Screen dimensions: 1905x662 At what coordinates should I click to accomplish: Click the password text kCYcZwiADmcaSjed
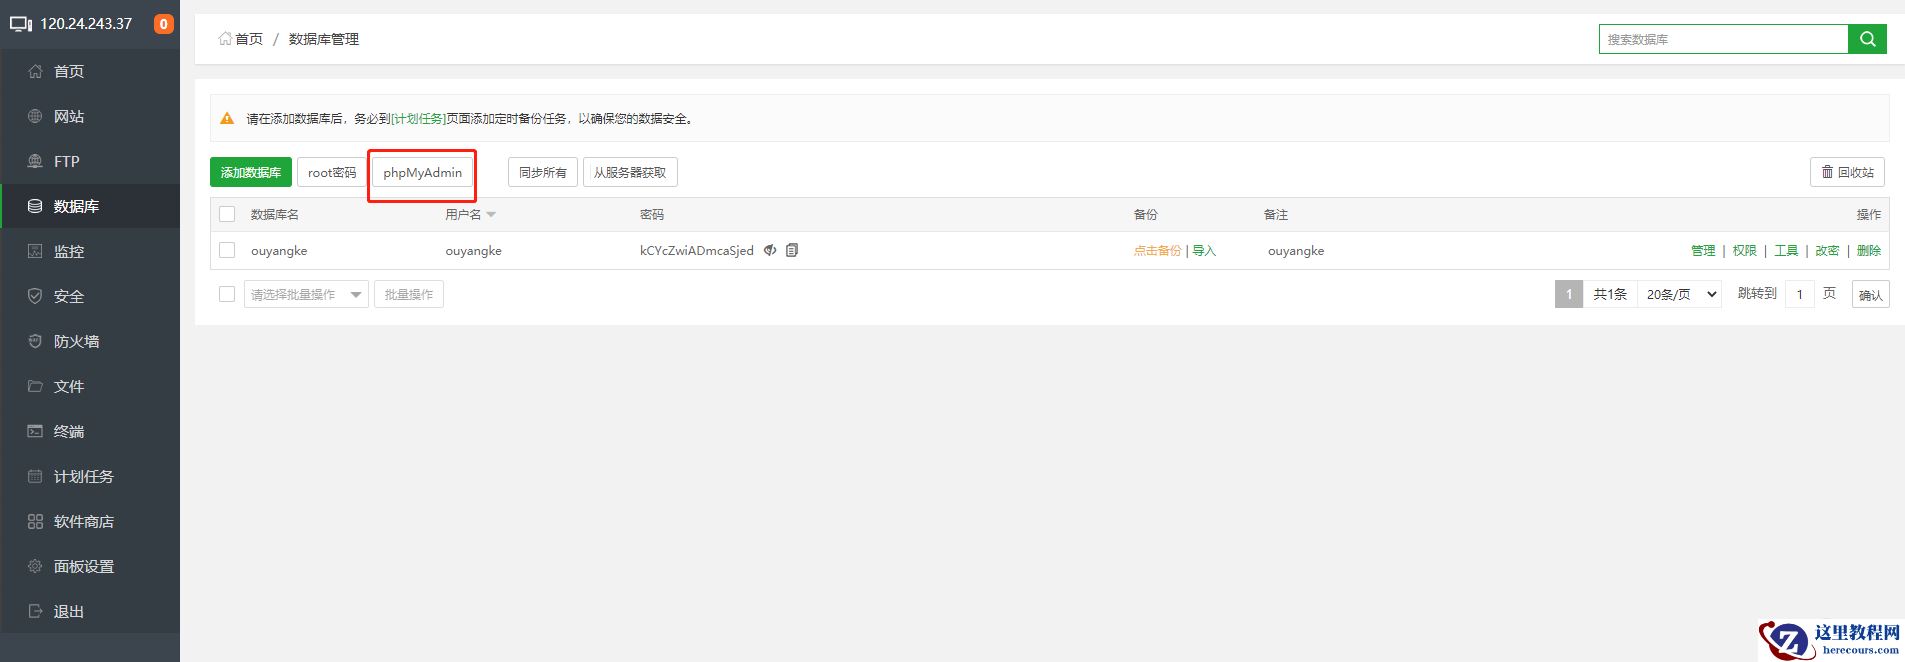click(697, 250)
